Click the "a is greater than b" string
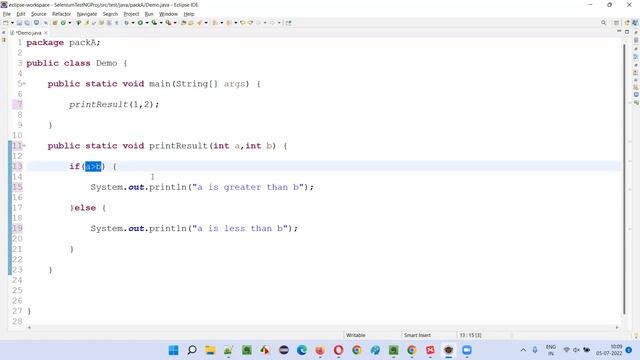The height and width of the screenshot is (360, 640). (x=248, y=187)
